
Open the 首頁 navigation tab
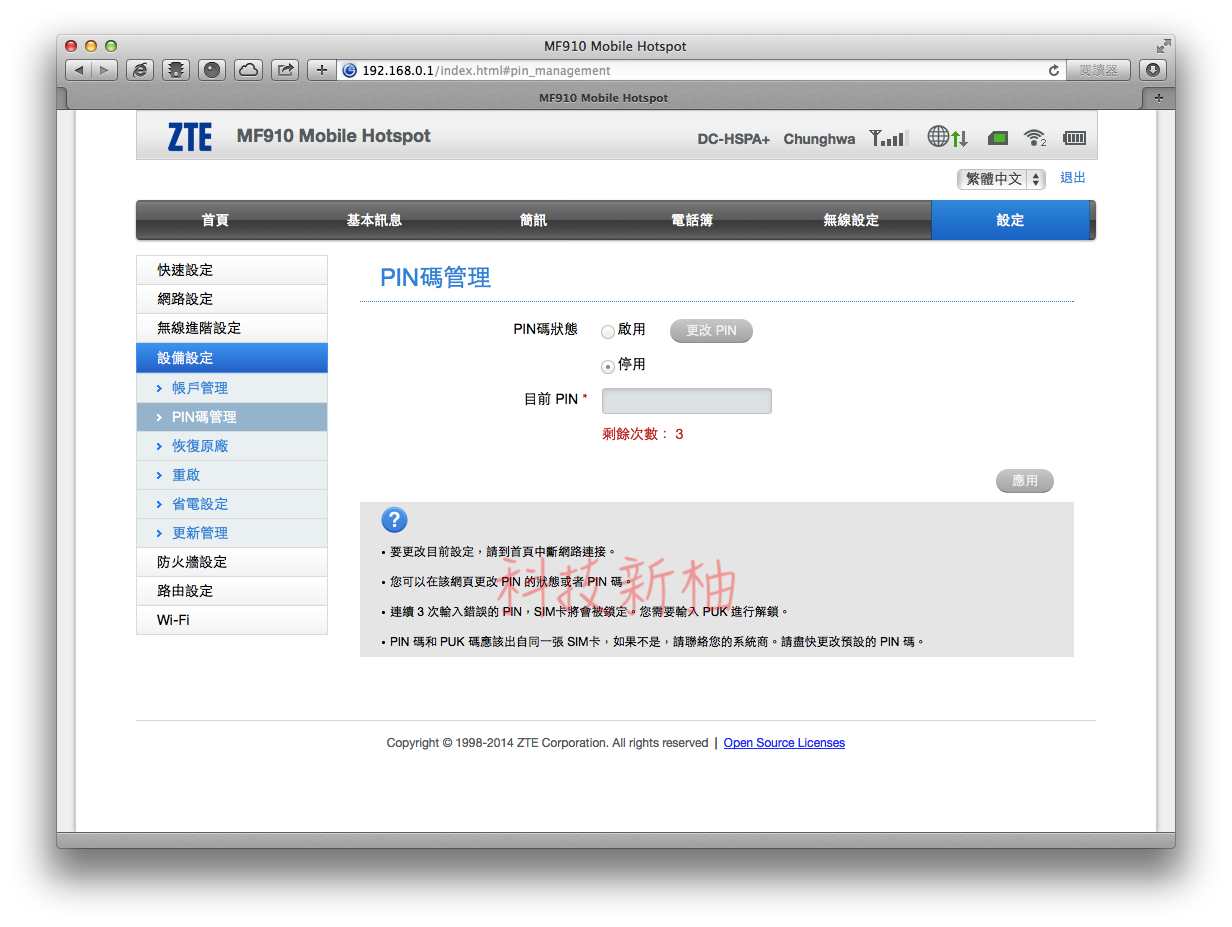[x=215, y=220]
